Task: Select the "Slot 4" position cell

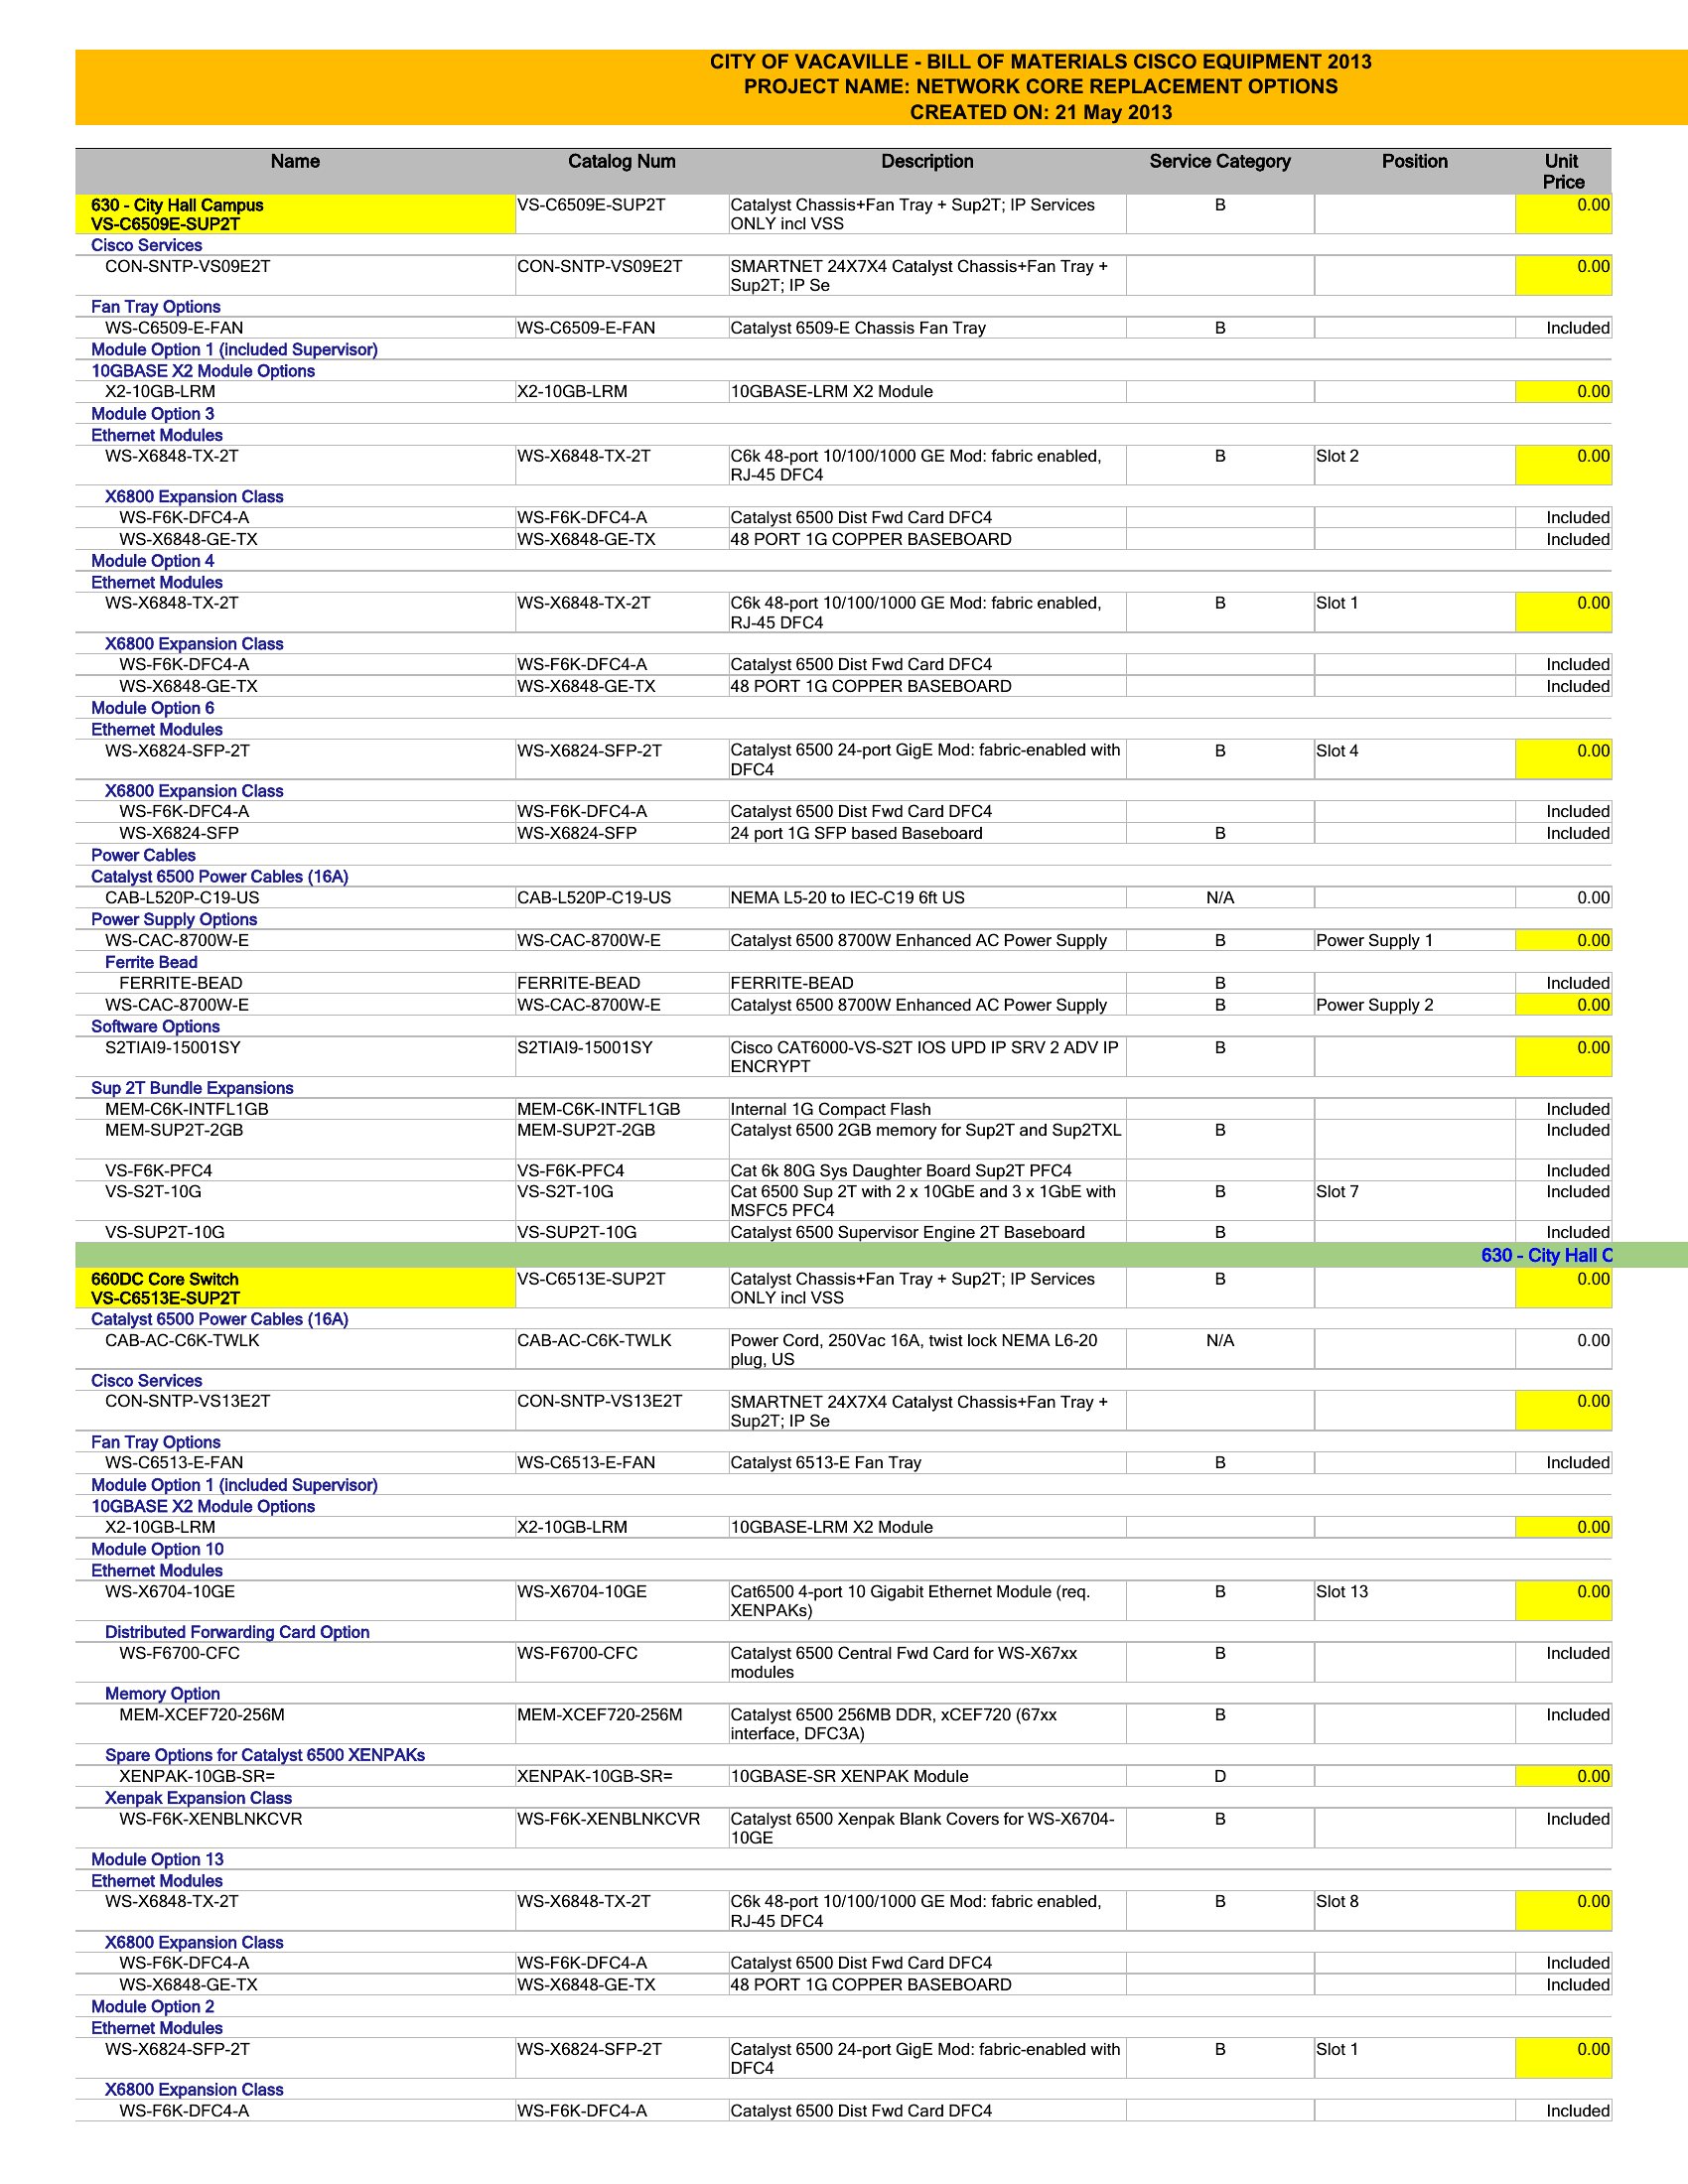Action: [1414, 760]
